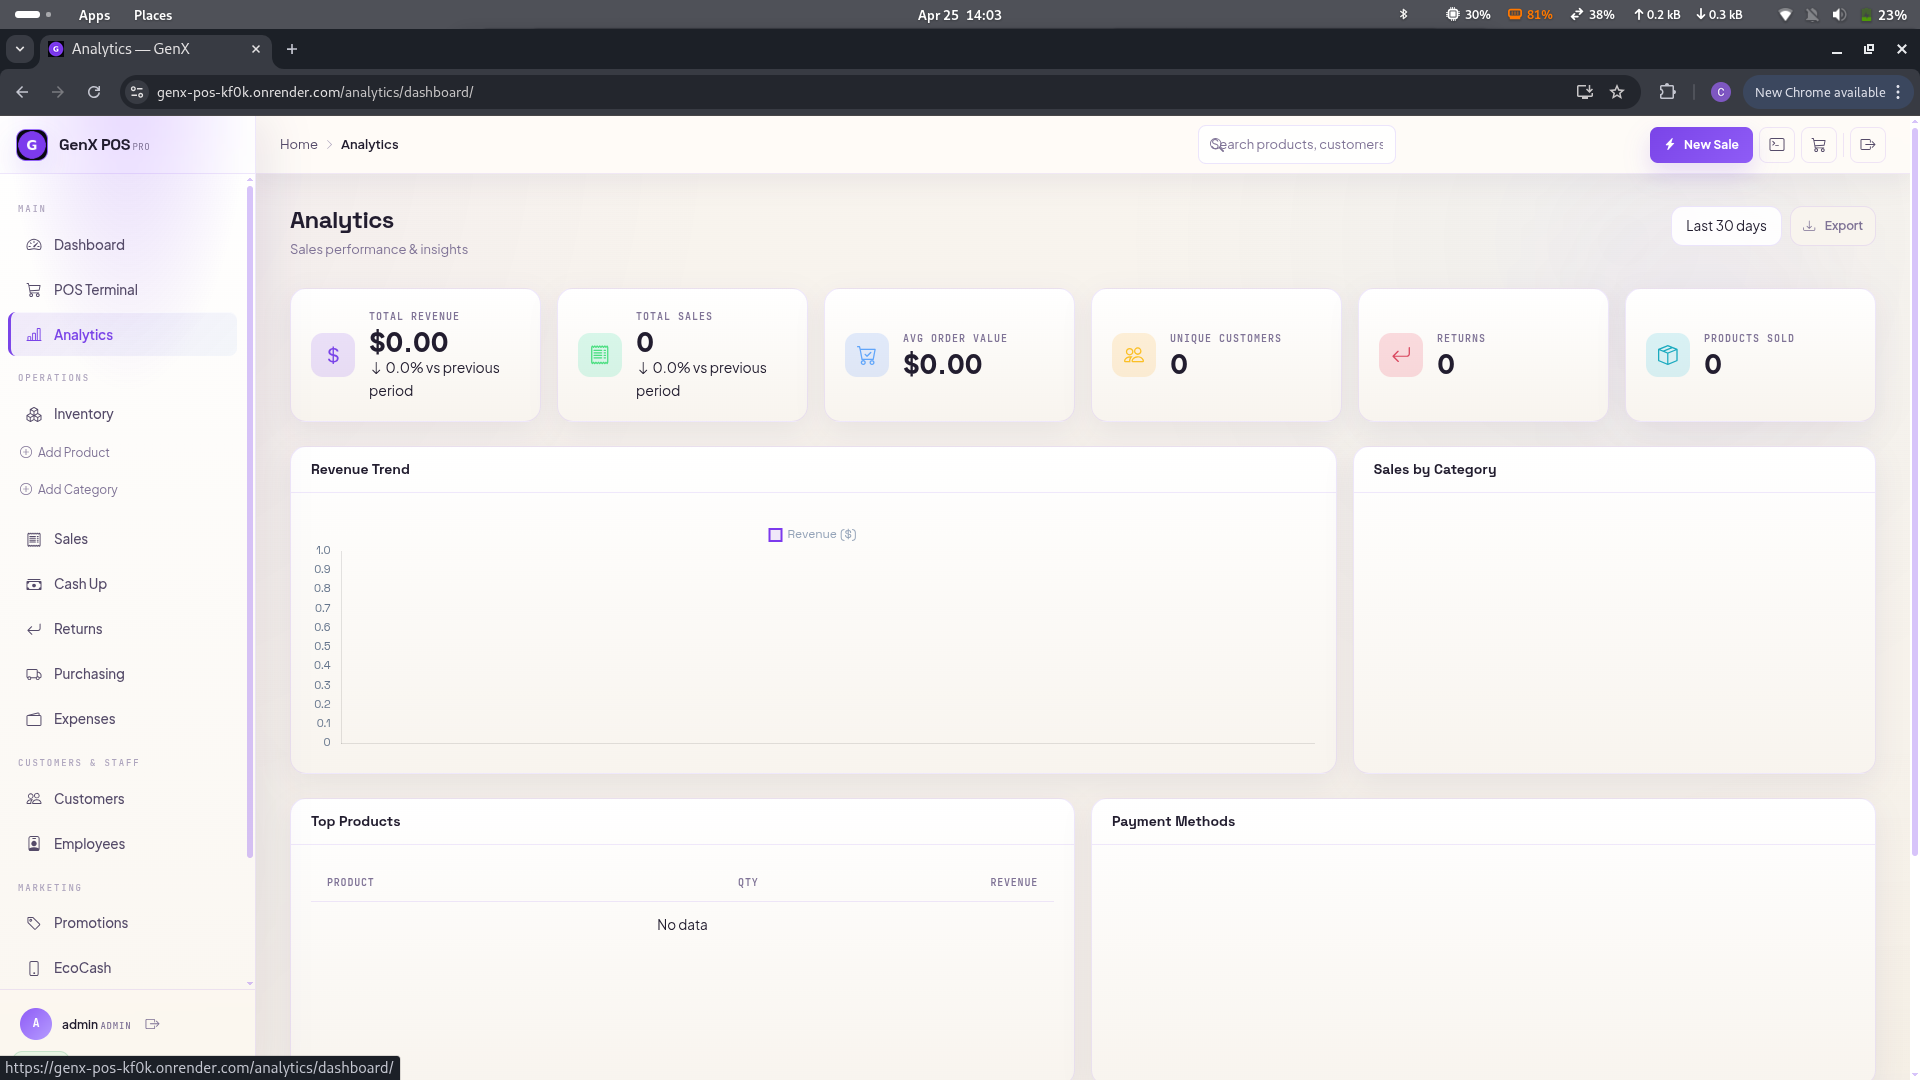Open Sales sidebar item
The height and width of the screenshot is (1080, 1920).
click(x=122, y=539)
